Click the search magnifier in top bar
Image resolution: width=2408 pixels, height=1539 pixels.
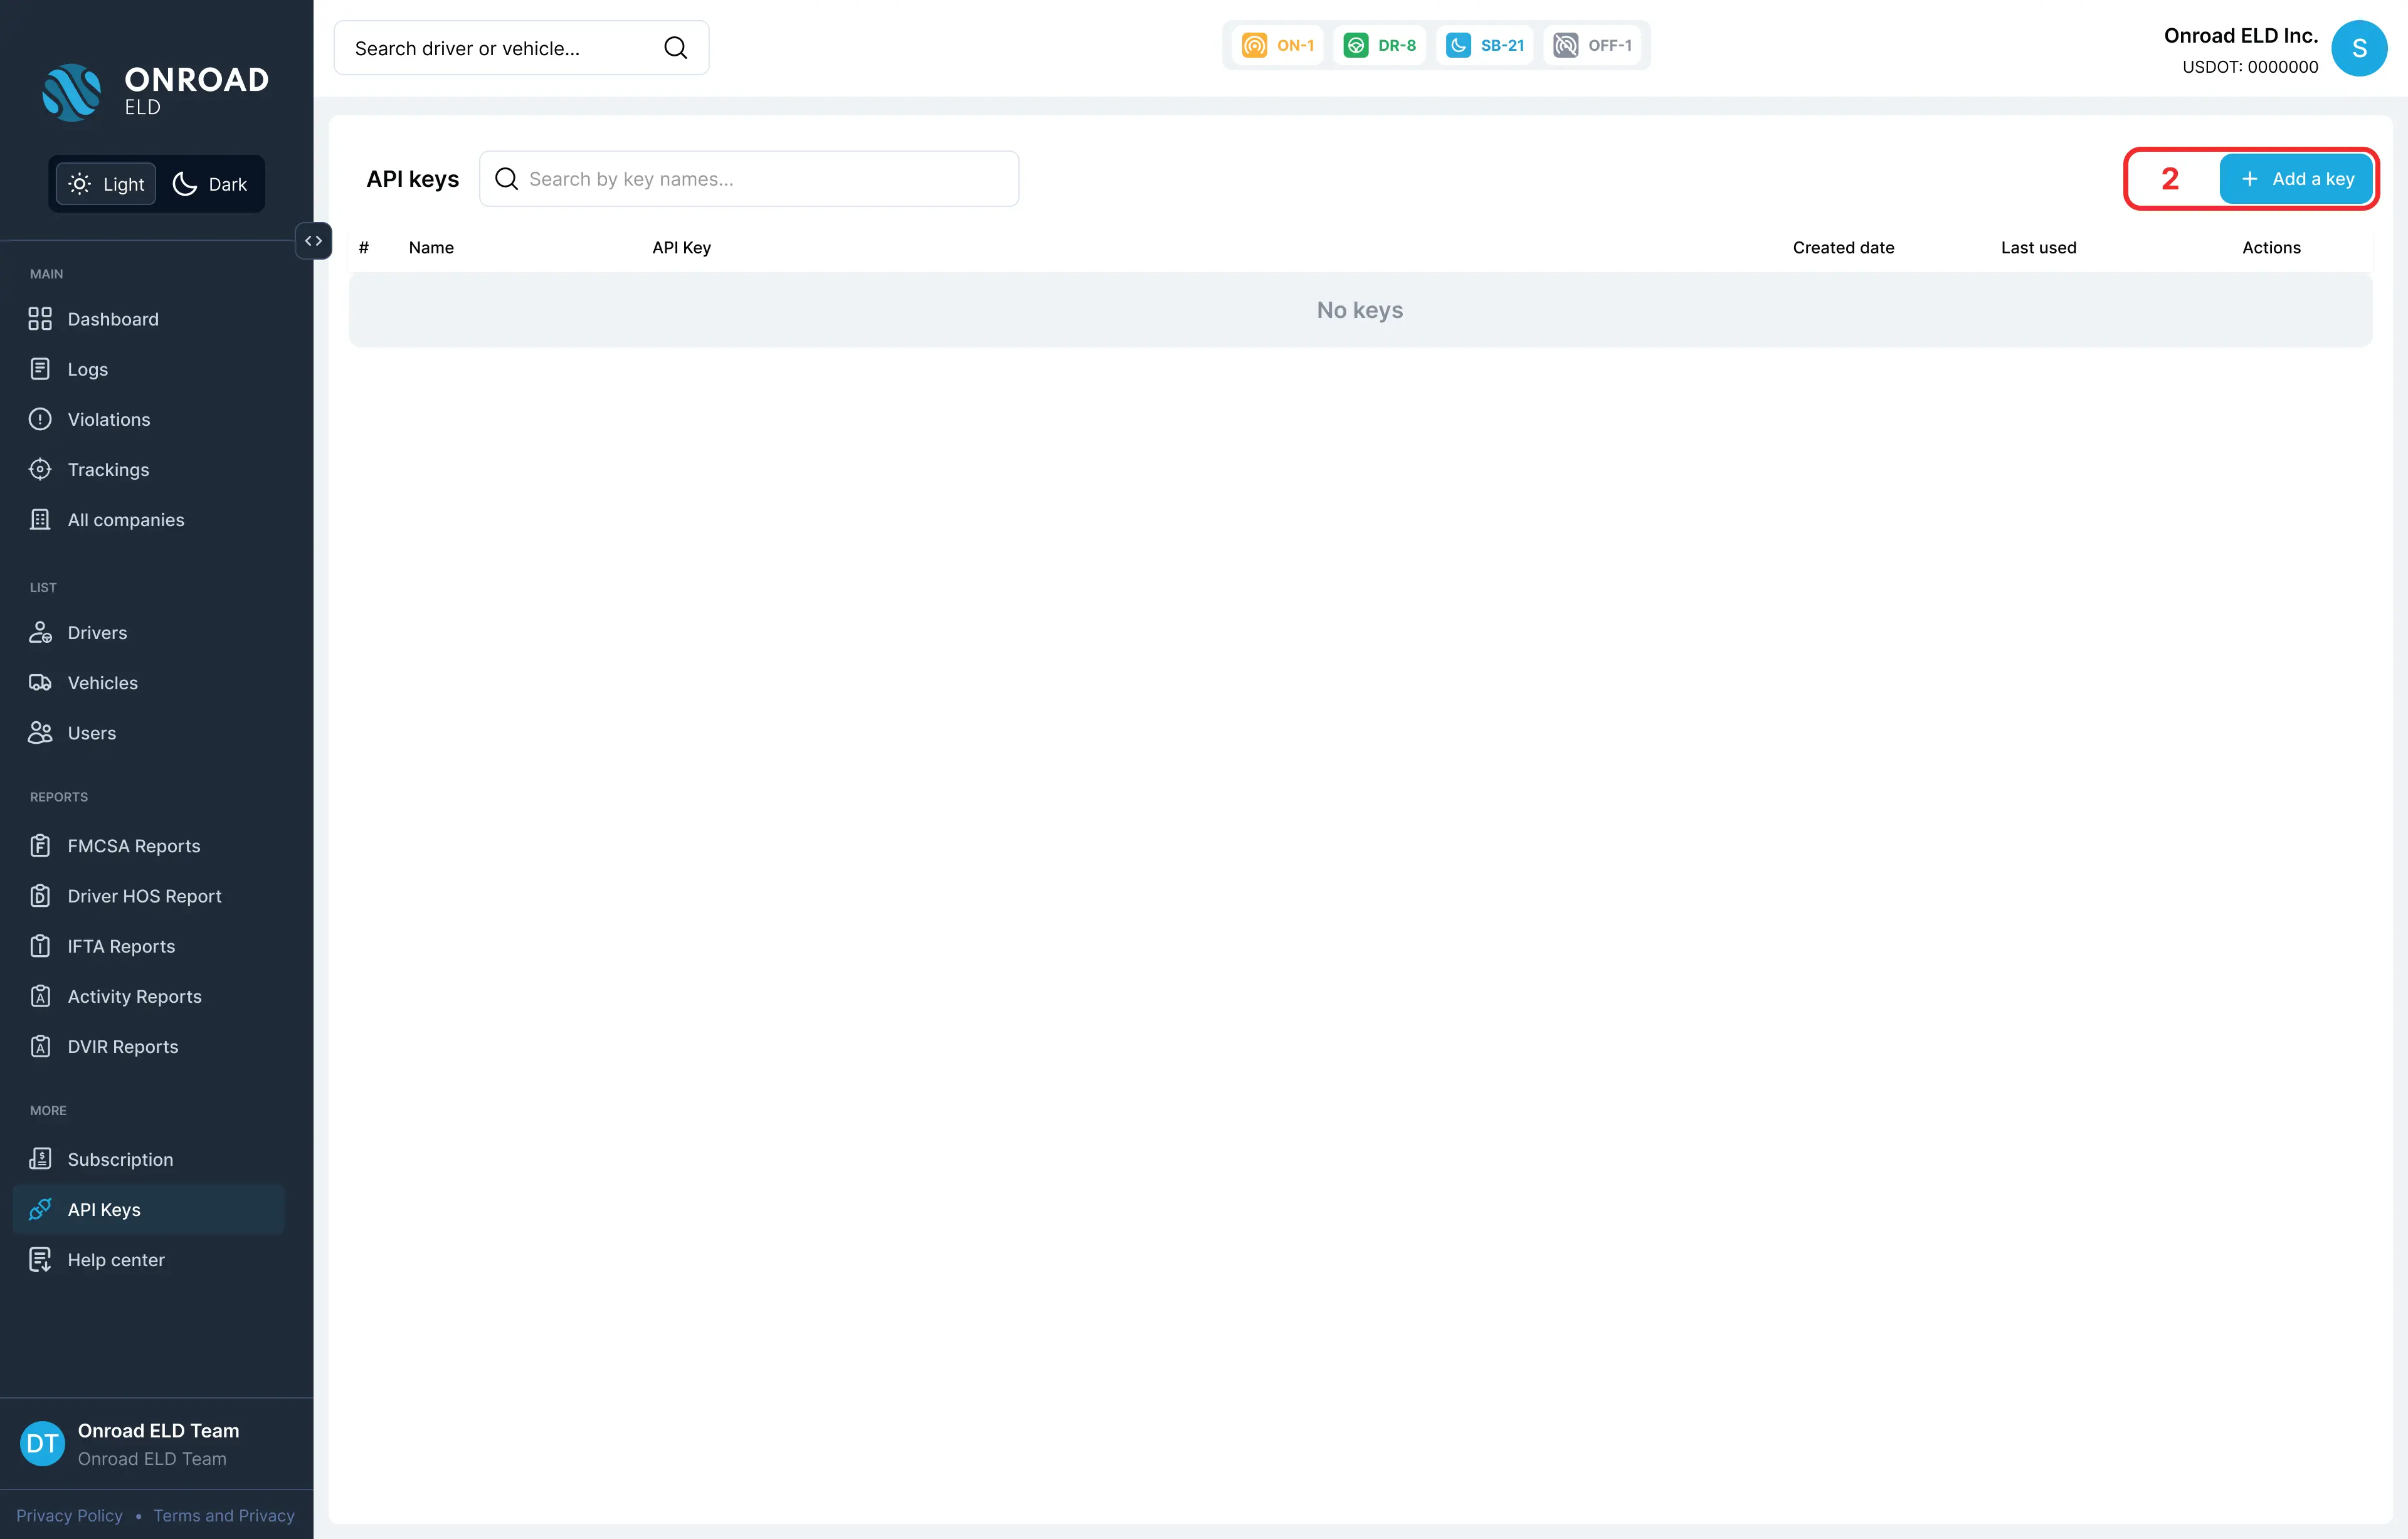click(676, 48)
